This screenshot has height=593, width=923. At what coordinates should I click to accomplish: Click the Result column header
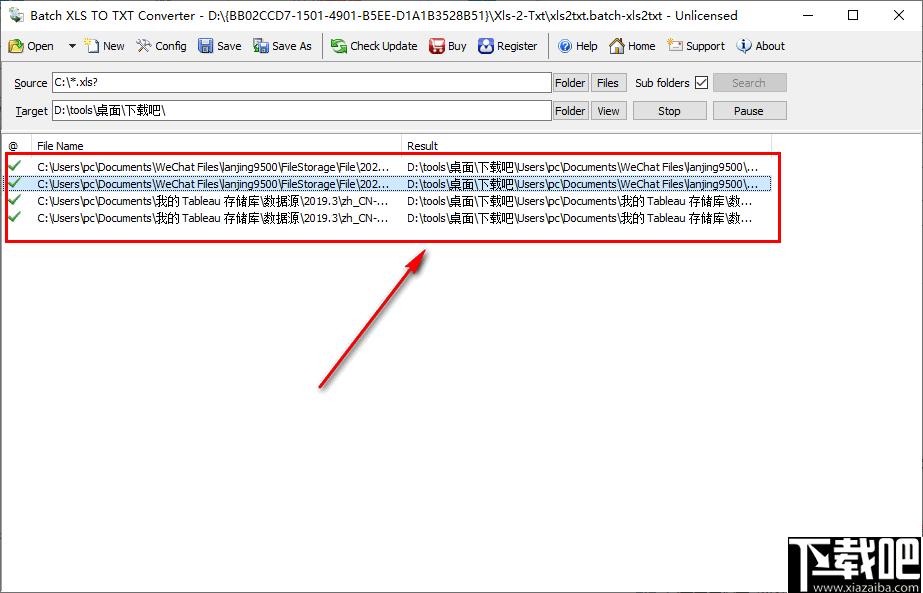tap(586, 145)
